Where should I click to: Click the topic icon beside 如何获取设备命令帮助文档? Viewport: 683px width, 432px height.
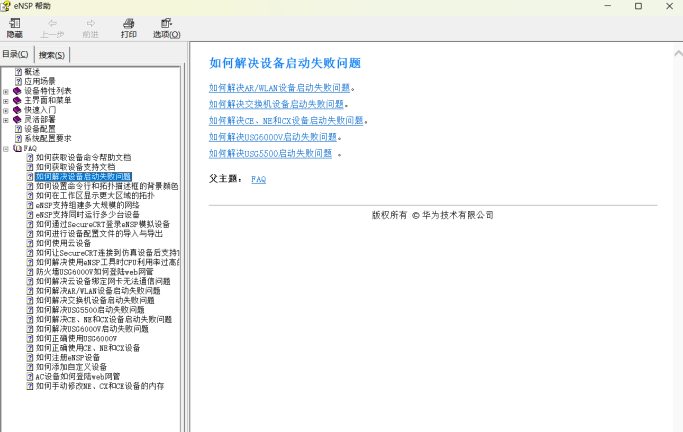point(30,158)
